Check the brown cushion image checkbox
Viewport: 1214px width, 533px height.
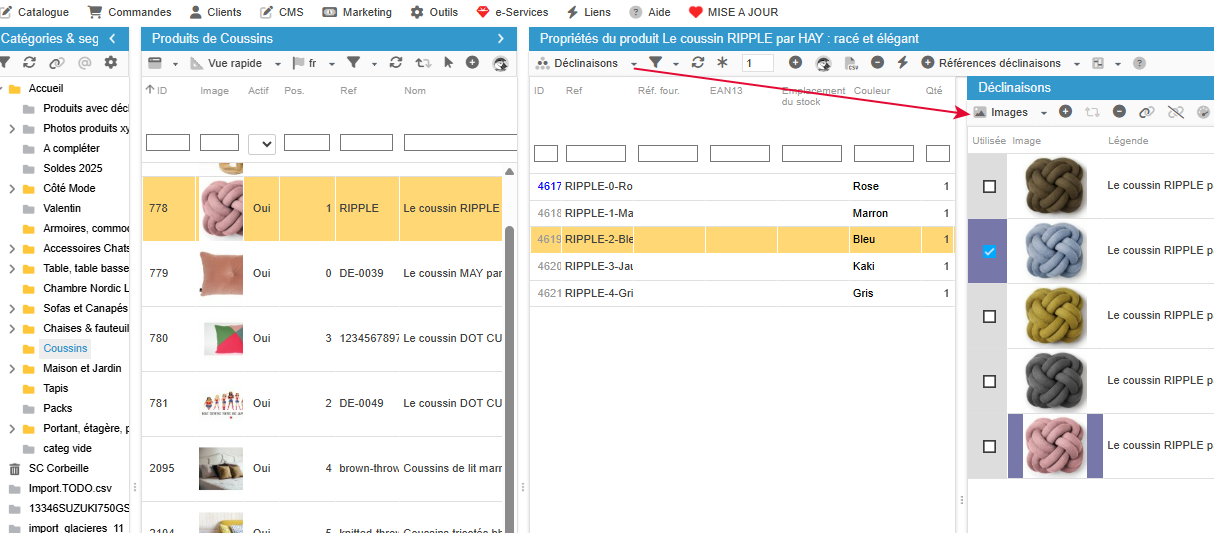(989, 187)
